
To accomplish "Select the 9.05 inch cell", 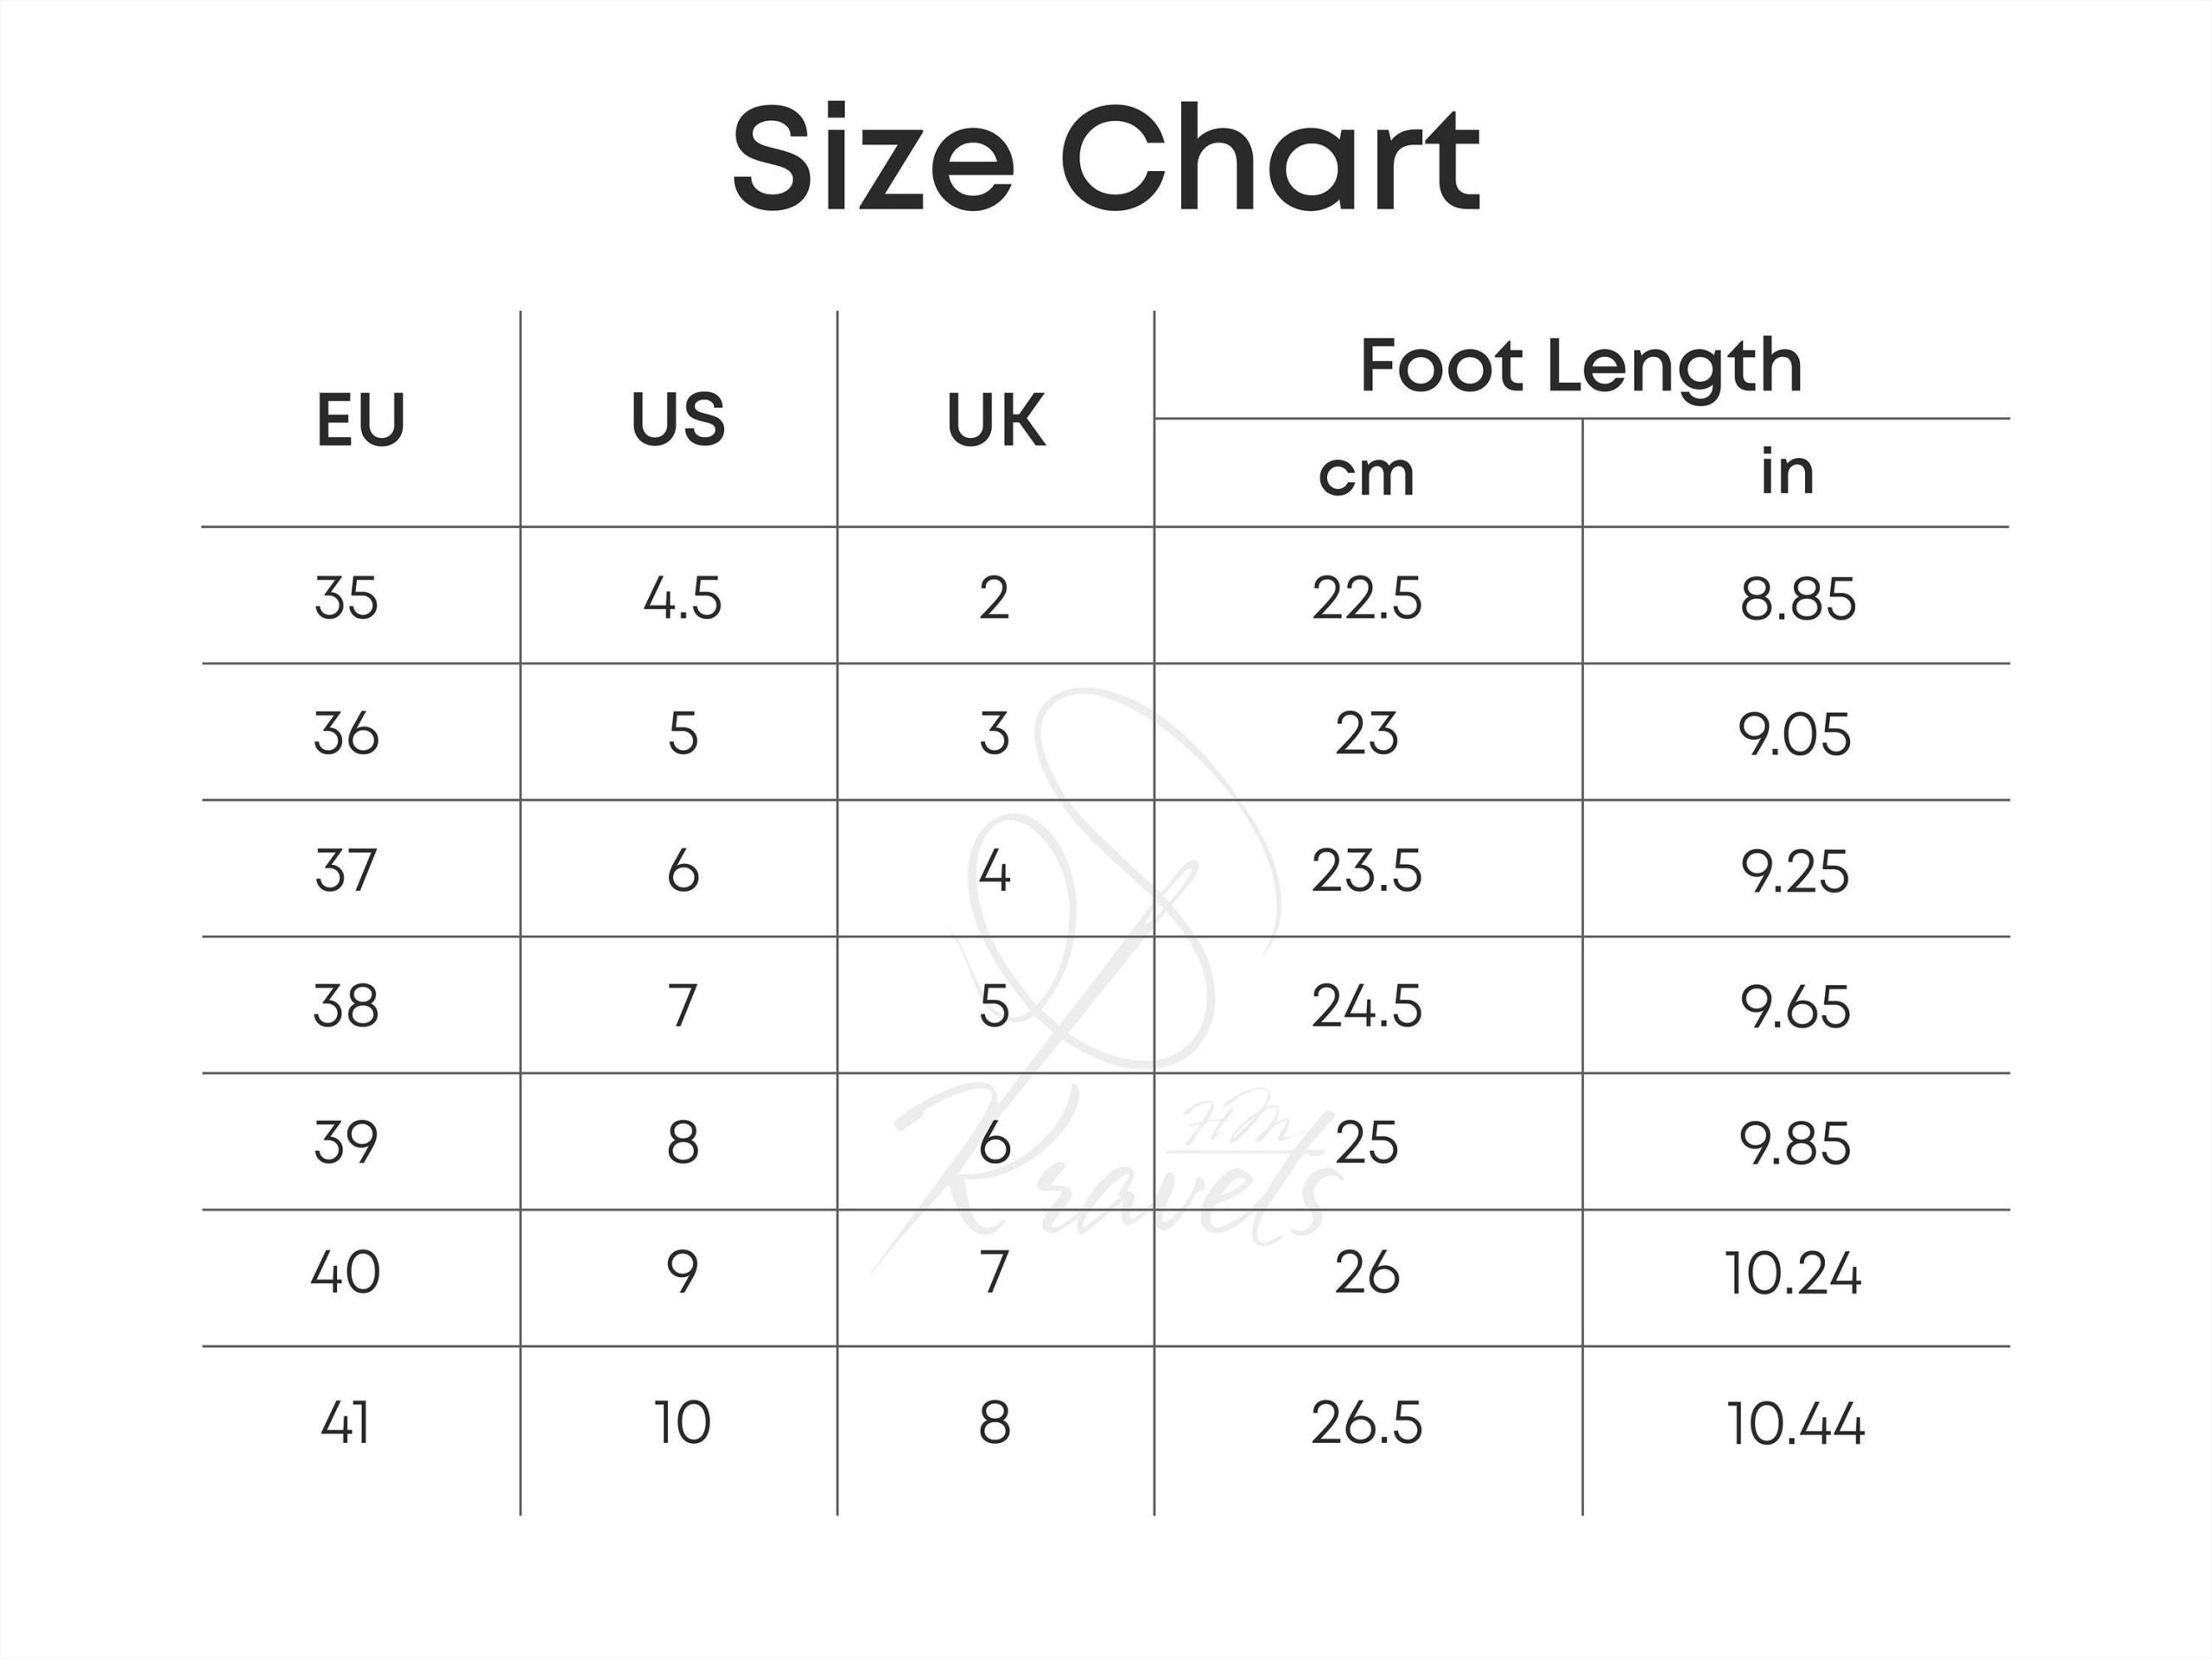I will click(1794, 735).
